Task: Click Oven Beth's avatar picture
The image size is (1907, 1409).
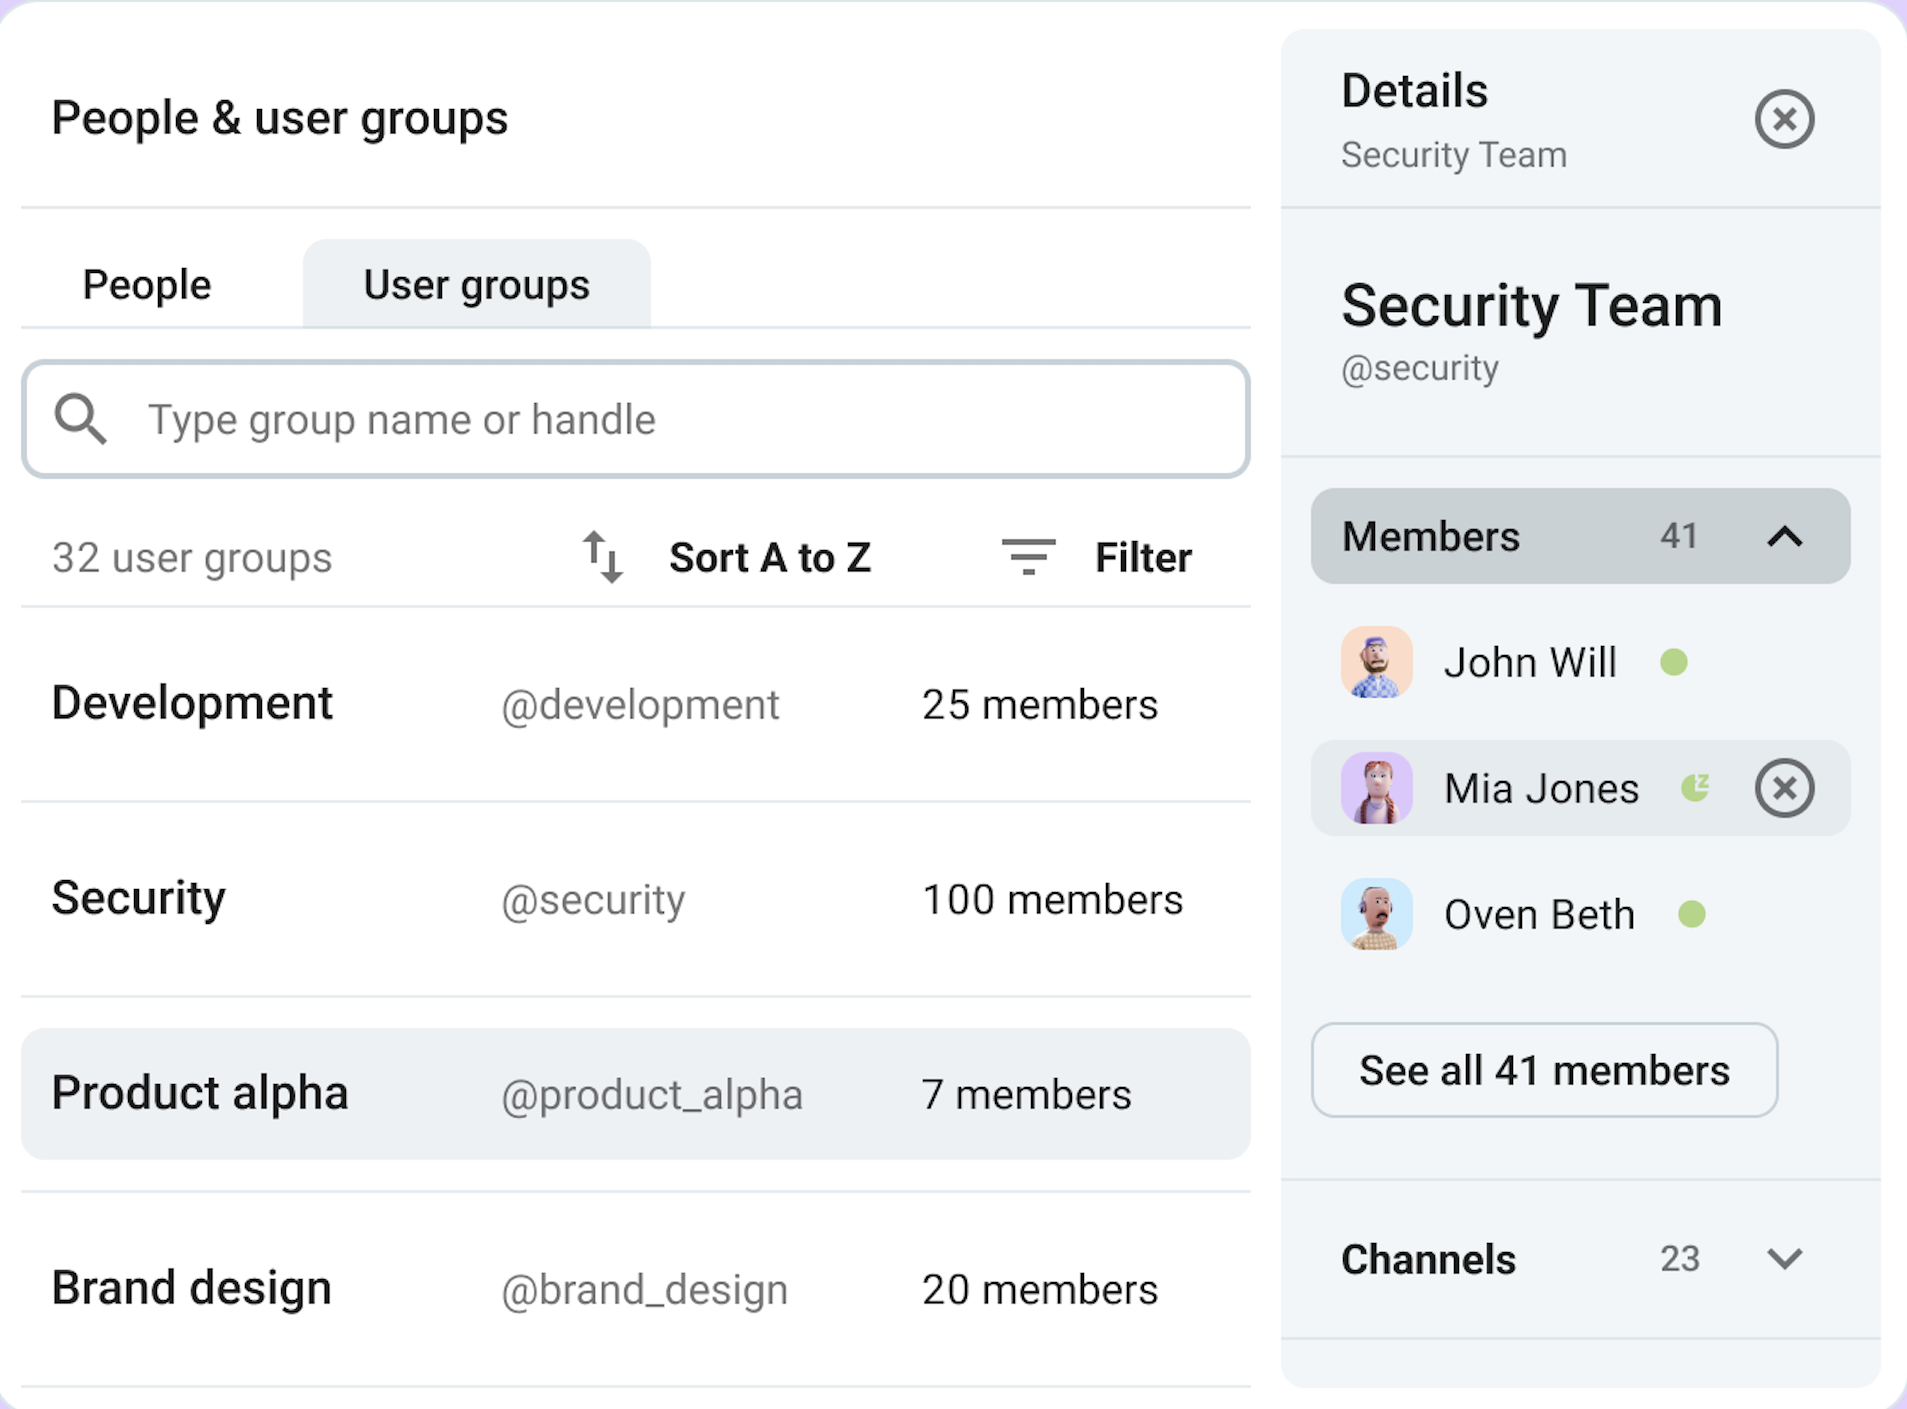Action: click(1376, 914)
